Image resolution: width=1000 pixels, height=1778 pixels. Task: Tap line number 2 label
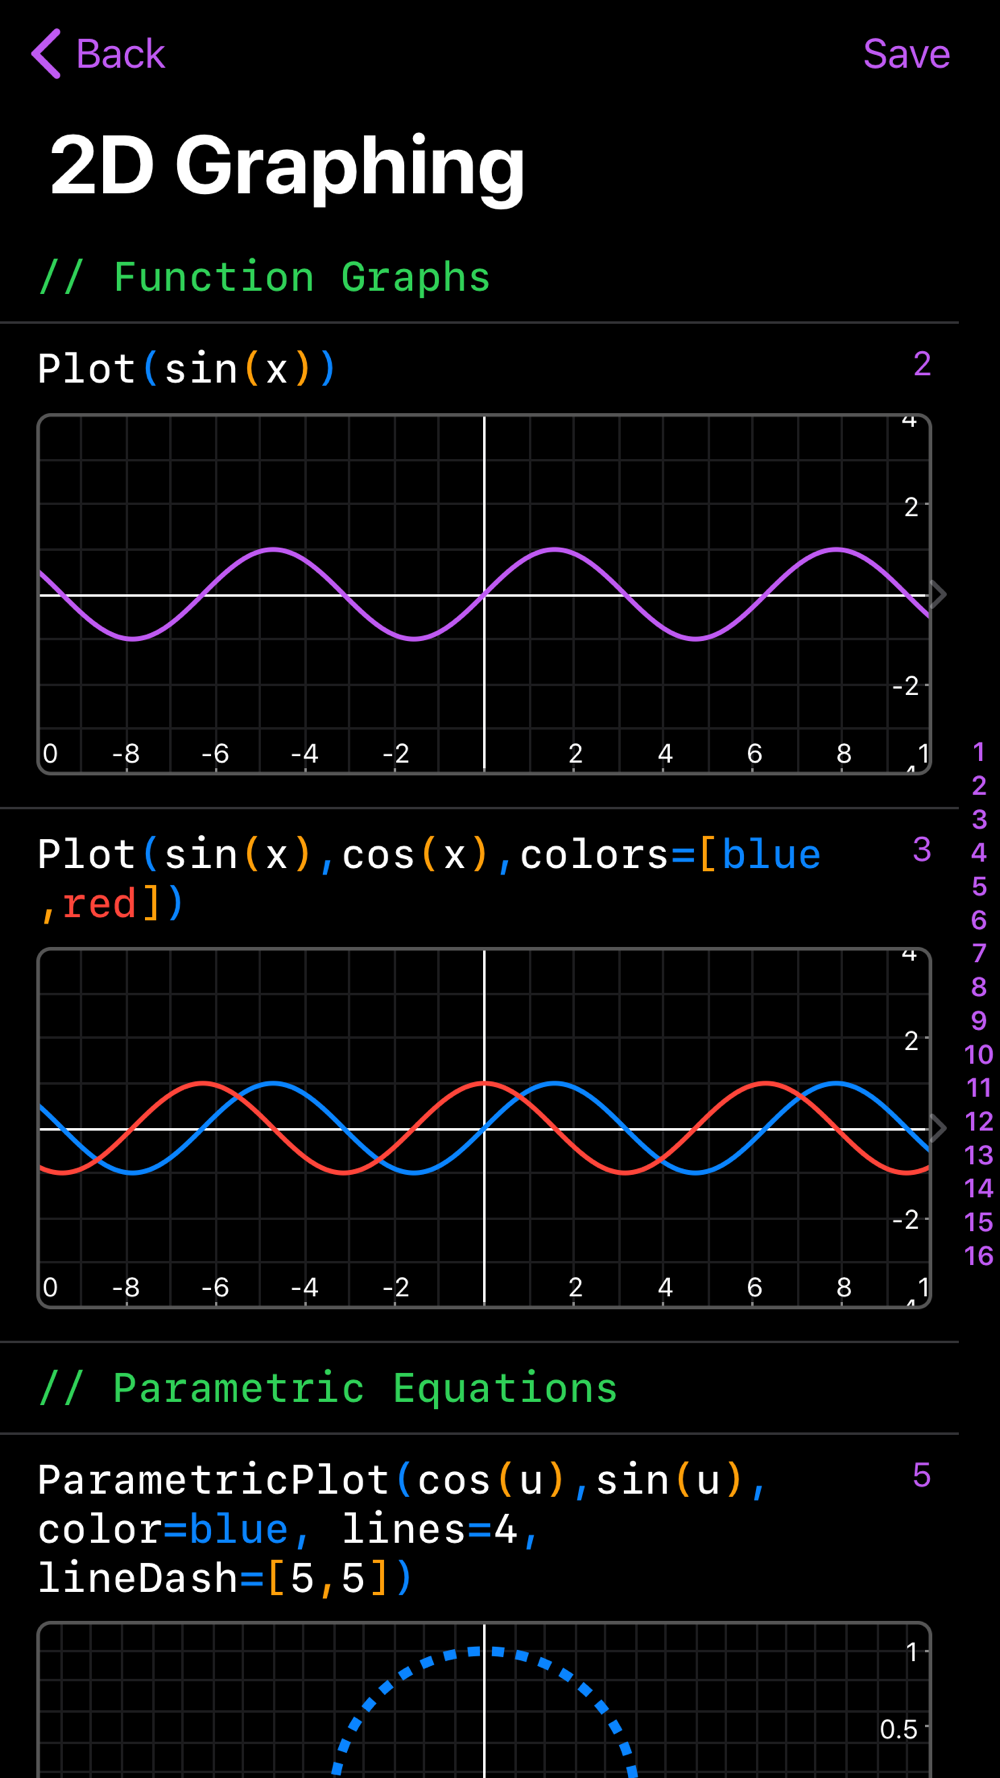tap(922, 364)
